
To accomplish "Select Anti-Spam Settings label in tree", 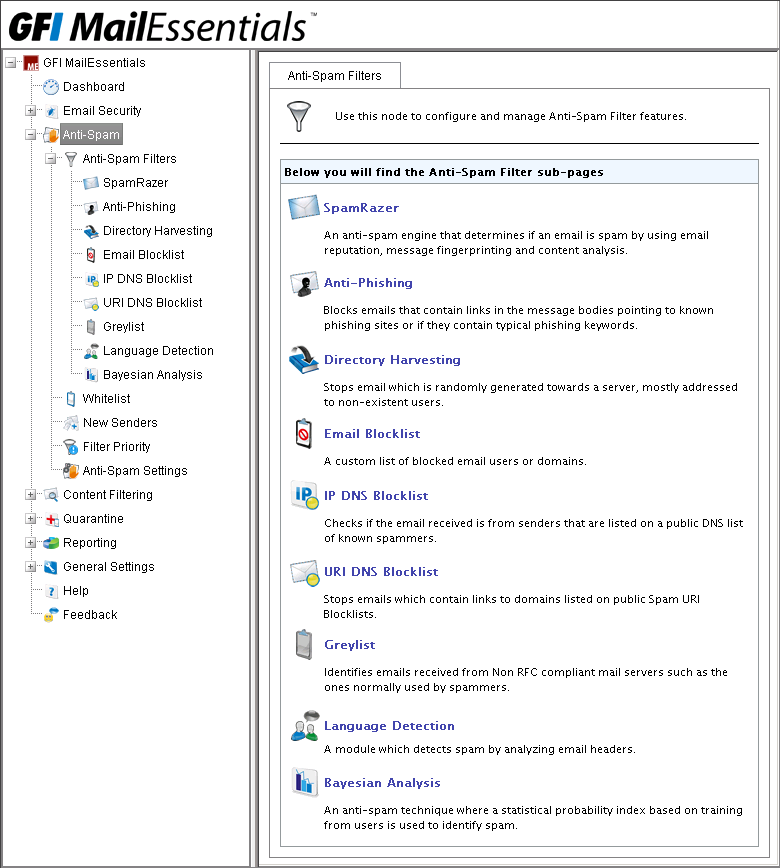I will (x=135, y=471).
